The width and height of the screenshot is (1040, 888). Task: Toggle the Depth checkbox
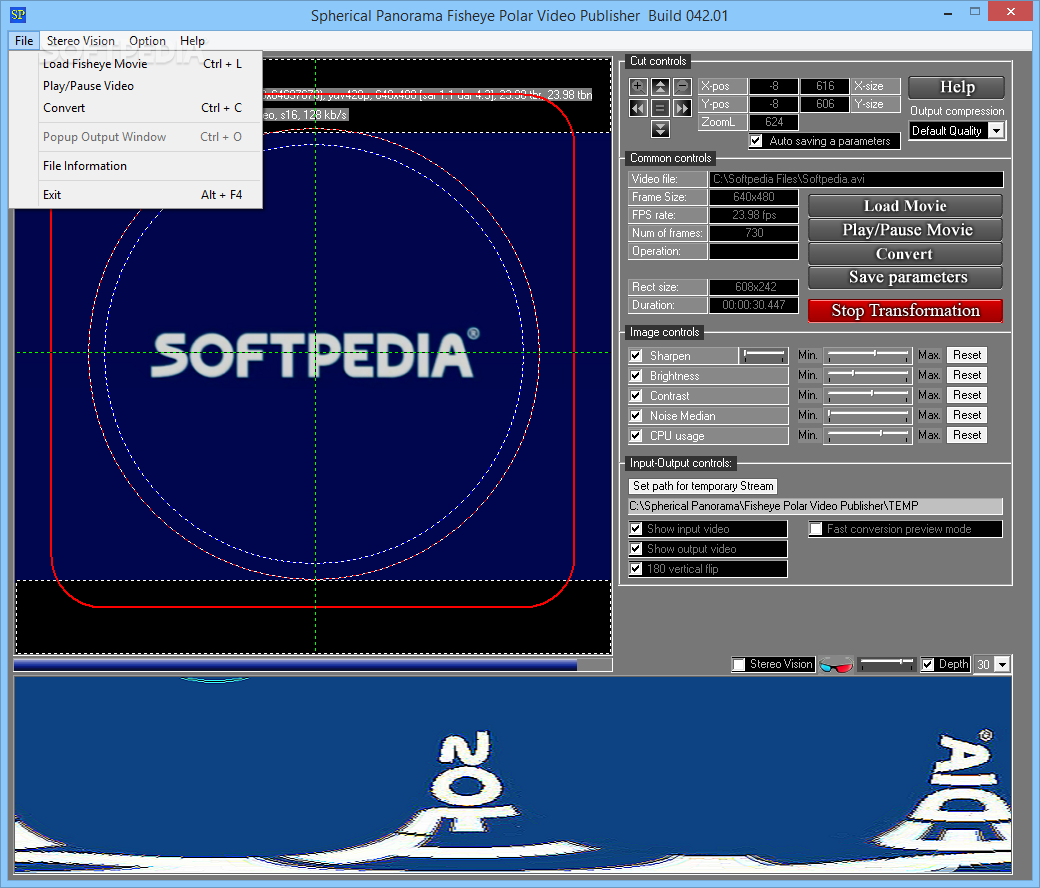coord(928,665)
